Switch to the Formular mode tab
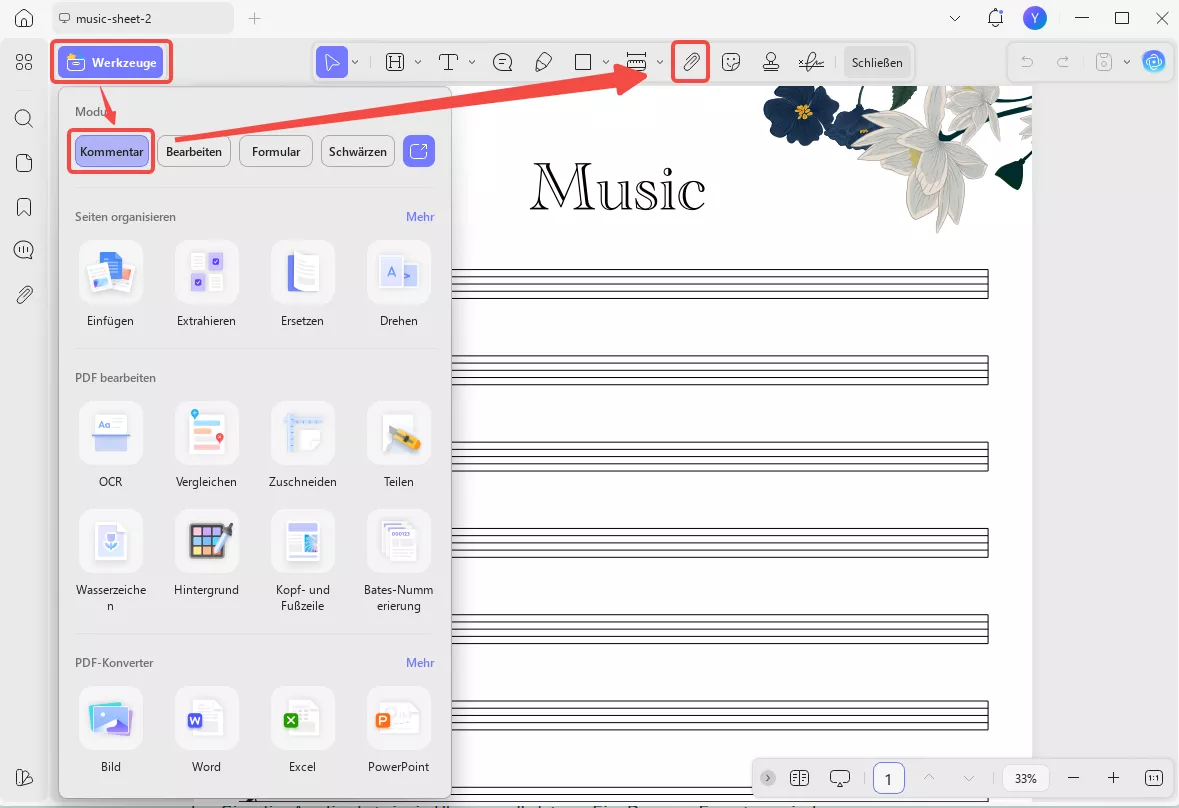Screen dimensions: 1179x808 tap(275, 151)
